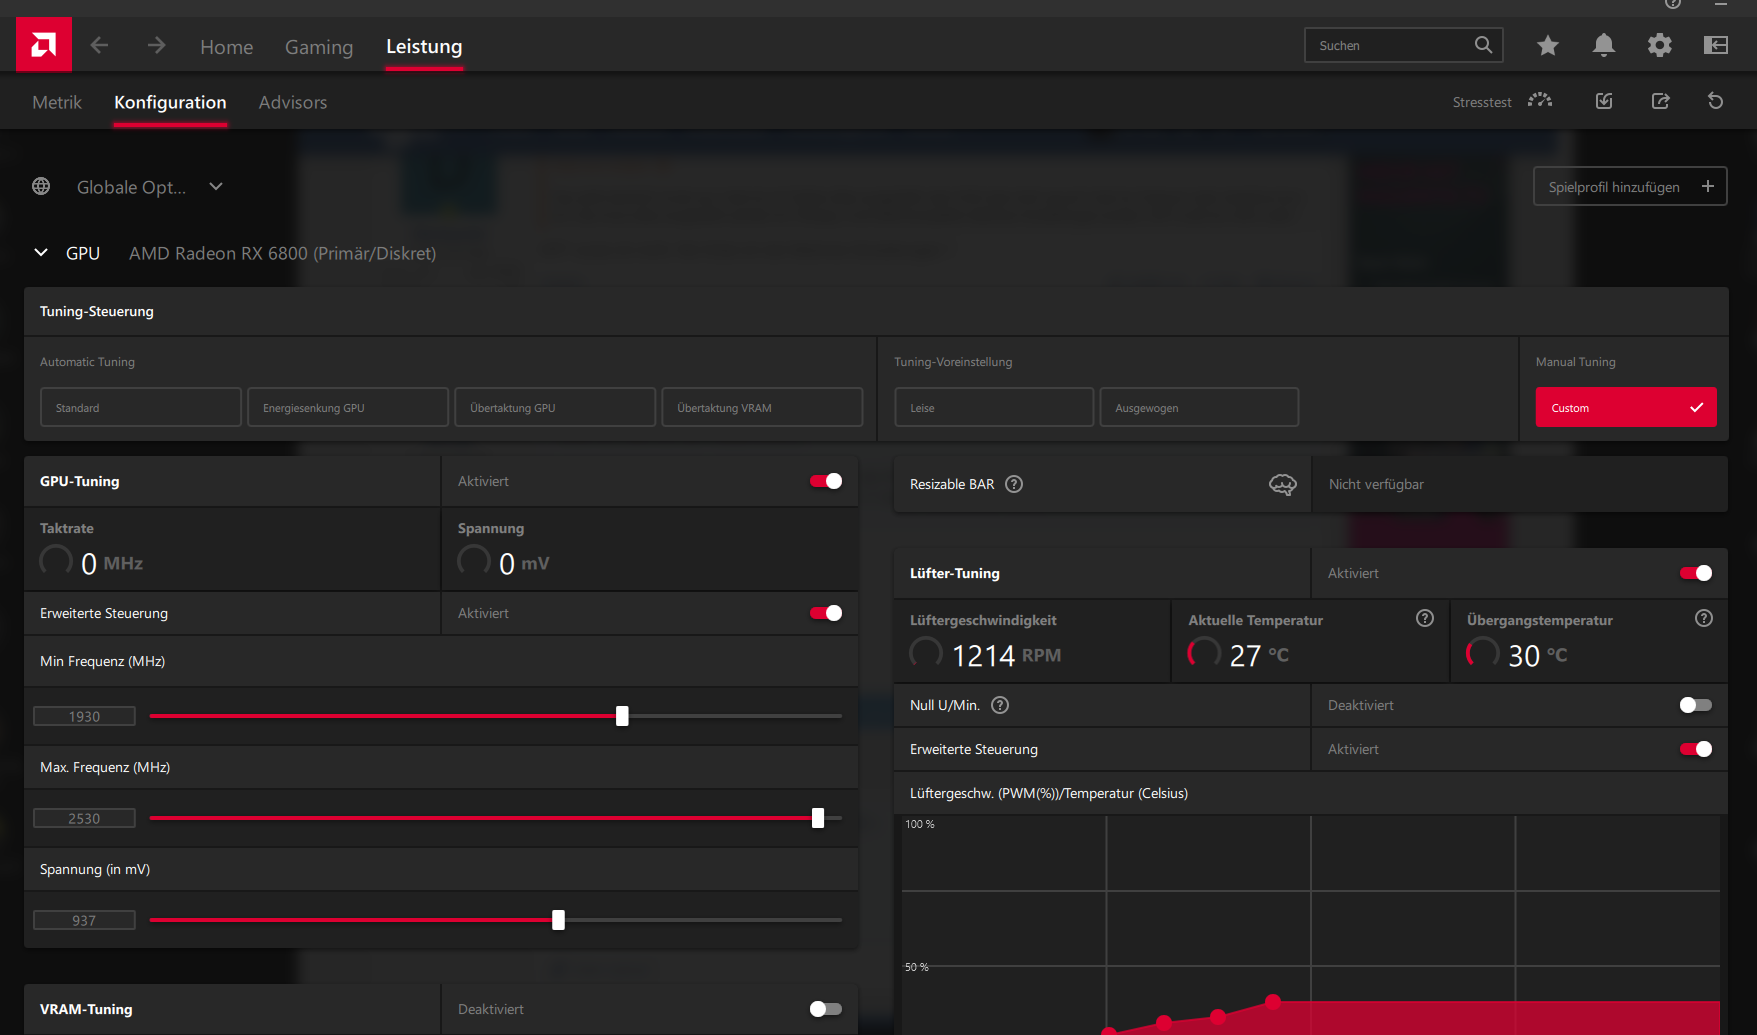Viewport: 1757px width, 1035px height.
Task: Go forward with the right arrow
Action: pyautogui.click(x=156, y=45)
